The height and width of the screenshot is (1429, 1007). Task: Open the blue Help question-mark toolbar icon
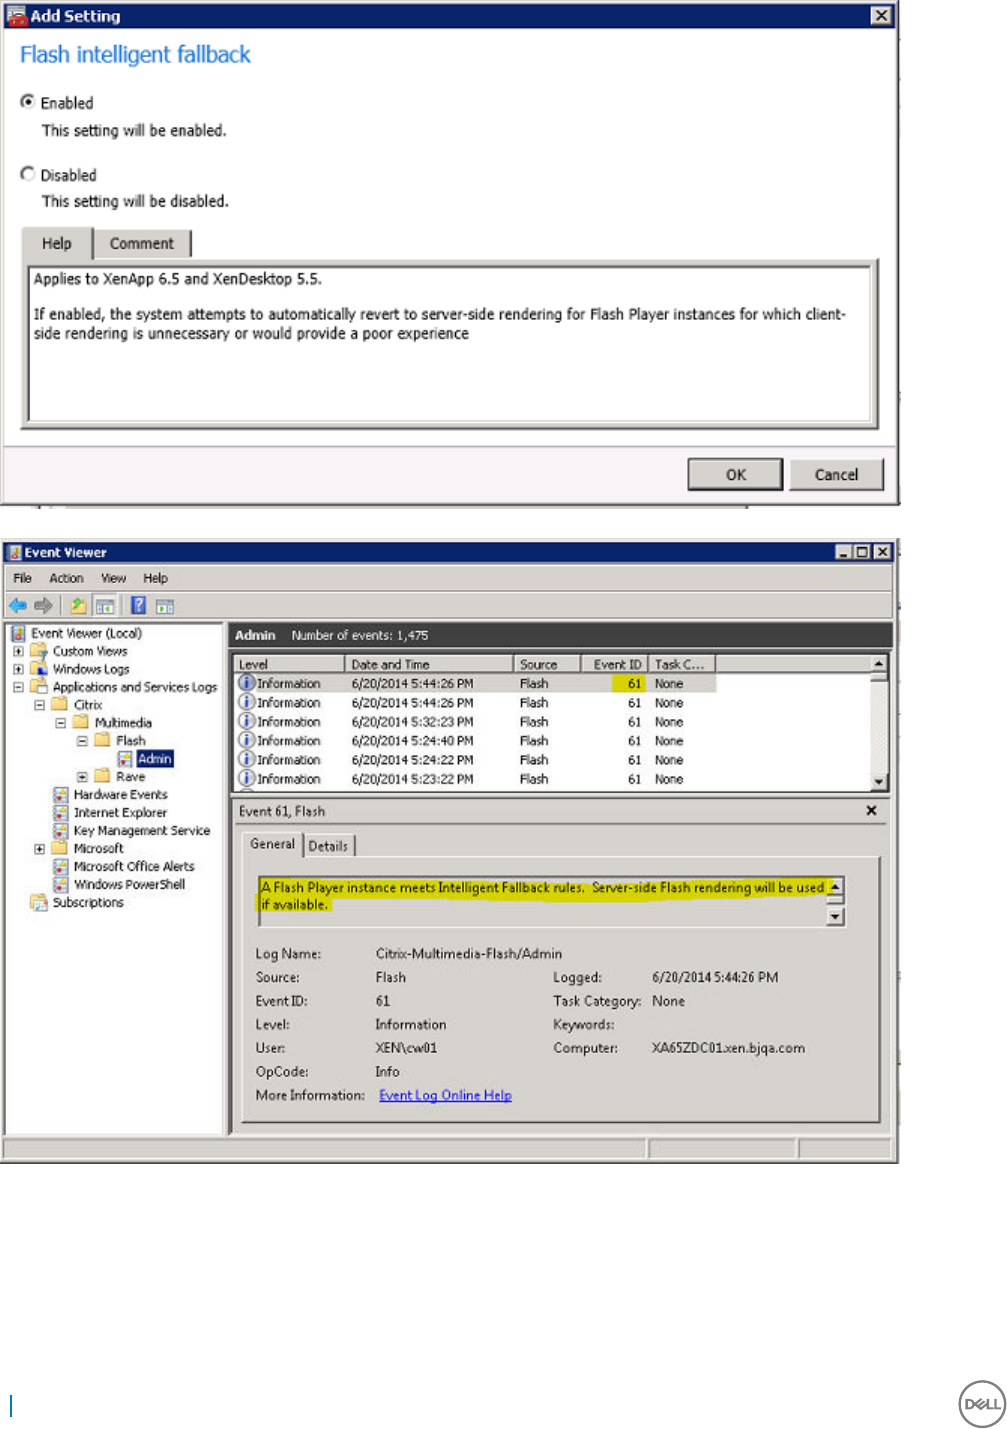(x=139, y=605)
